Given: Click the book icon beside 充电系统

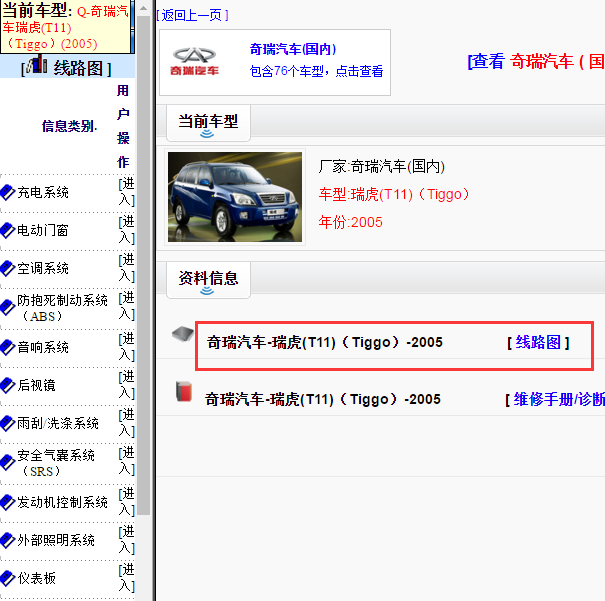Looking at the screenshot, I should (x=7, y=192).
